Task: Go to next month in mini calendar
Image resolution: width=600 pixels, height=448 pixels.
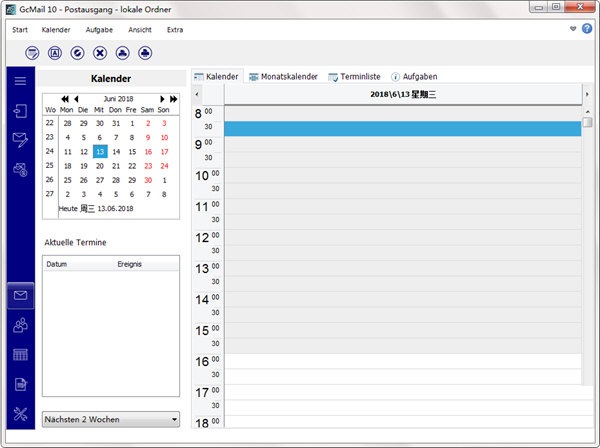Action: (162, 99)
